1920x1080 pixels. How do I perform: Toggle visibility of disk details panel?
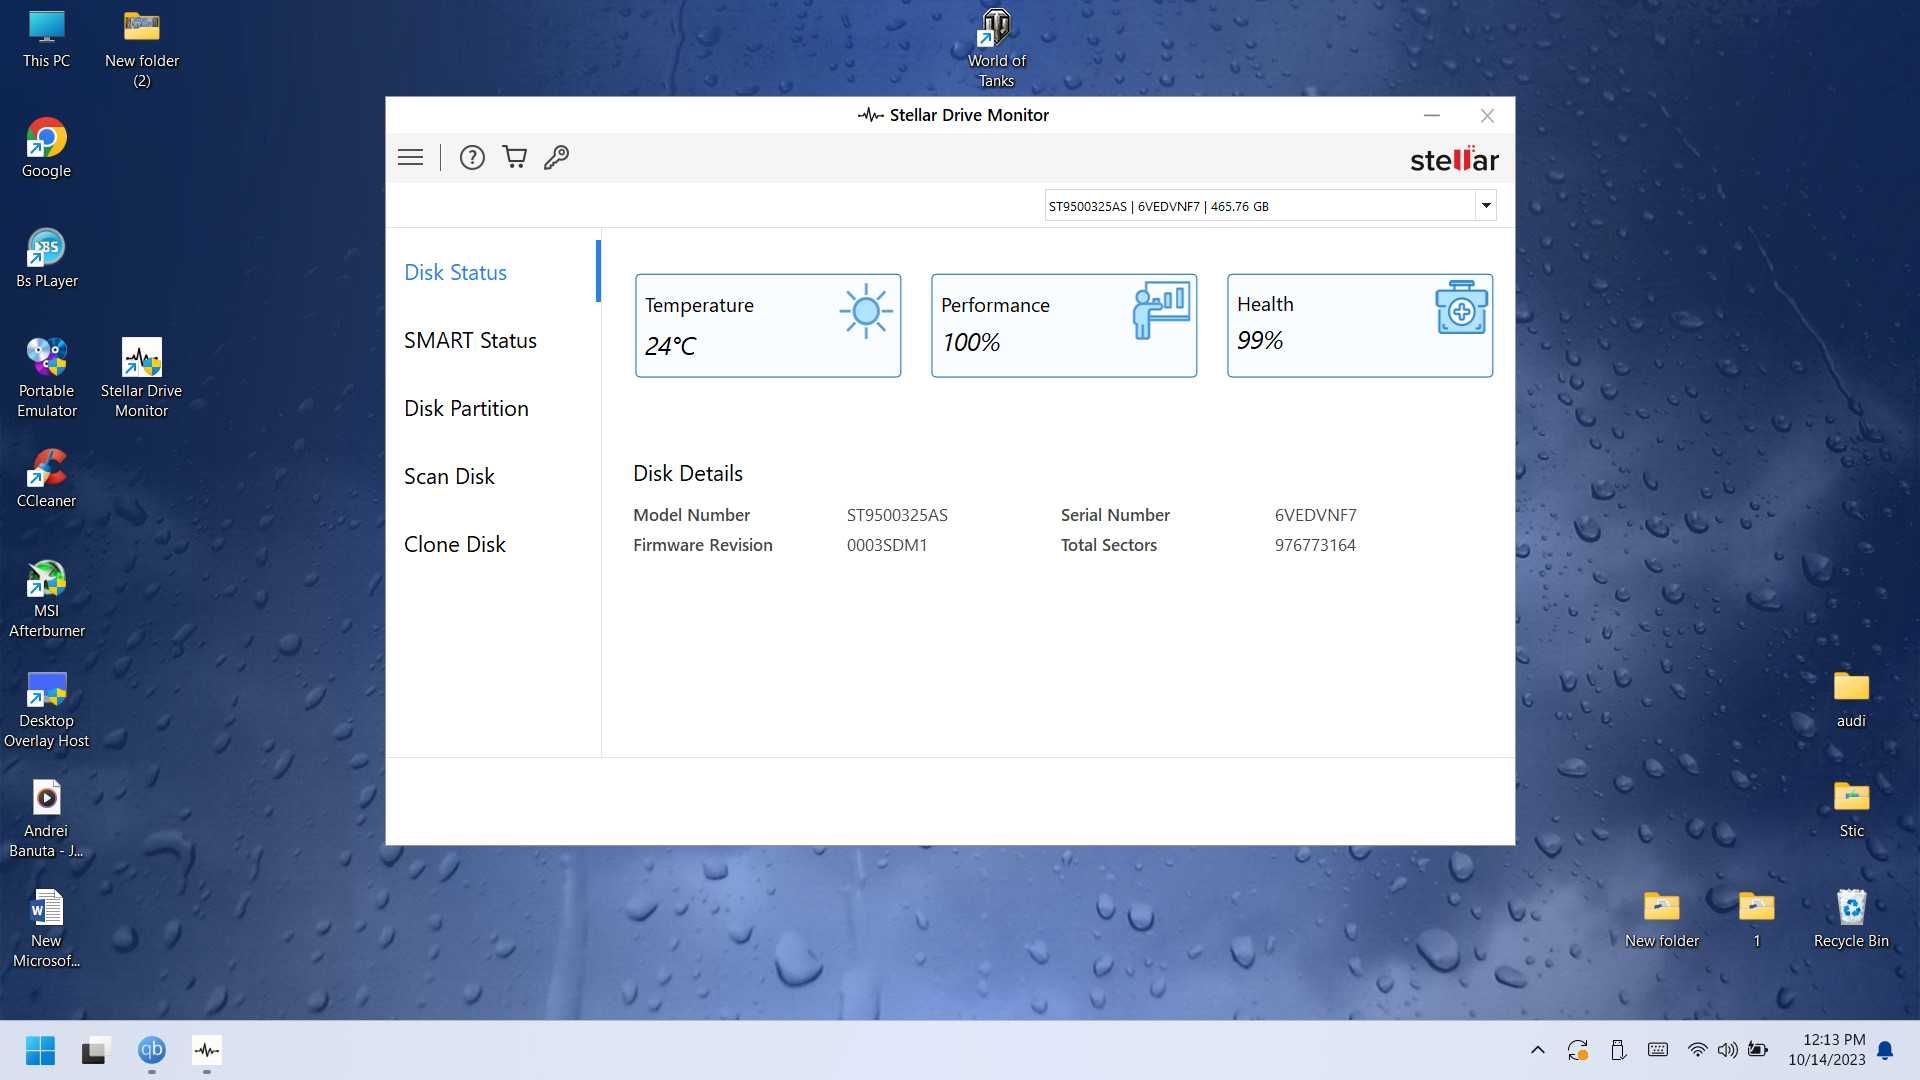[410, 157]
